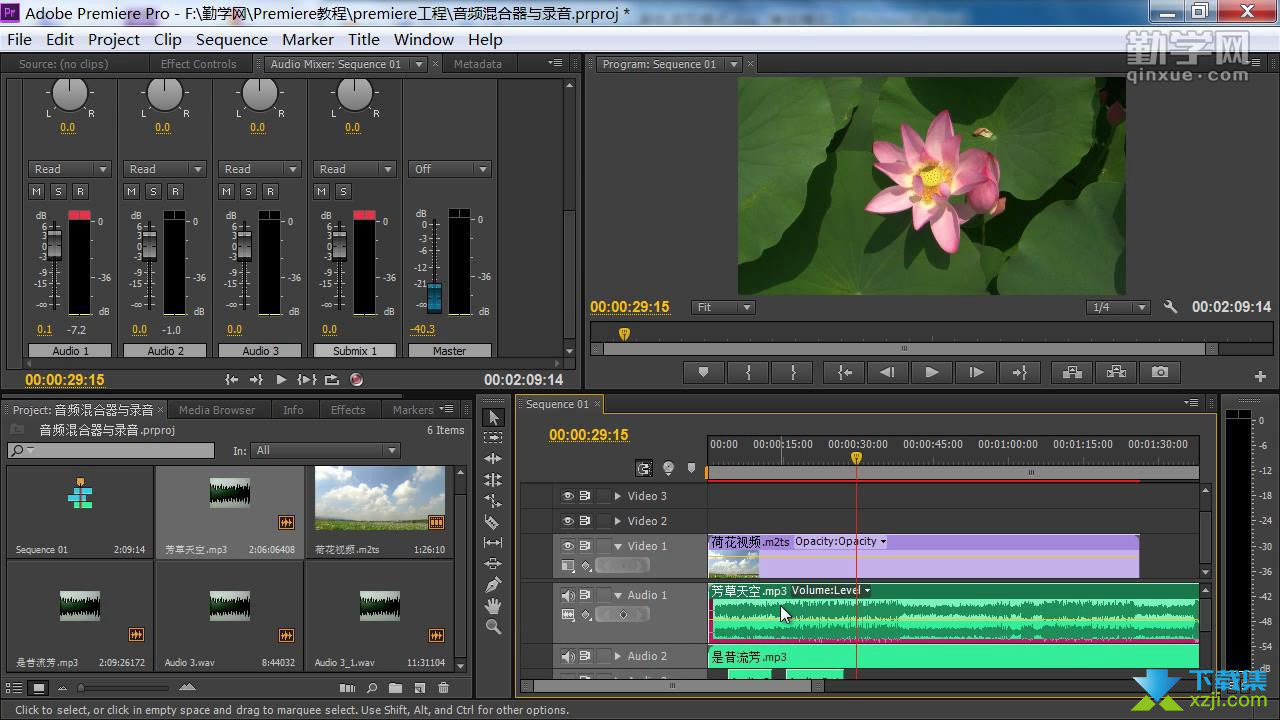Viewport: 1280px width, 720px height.
Task: Select the Hand tool
Action: (493, 606)
